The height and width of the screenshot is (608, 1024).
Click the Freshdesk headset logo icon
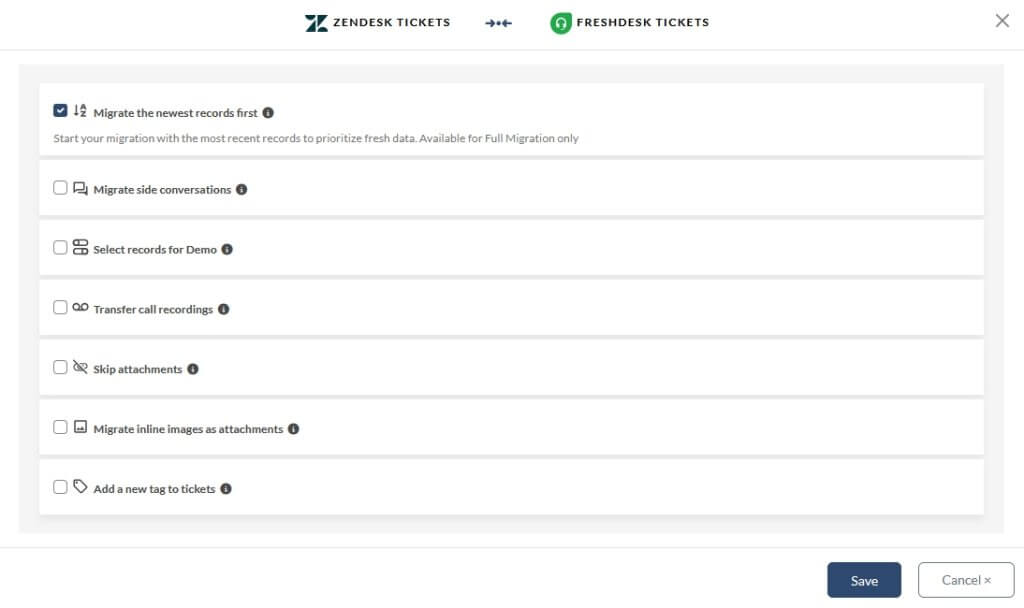(x=561, y=23)
